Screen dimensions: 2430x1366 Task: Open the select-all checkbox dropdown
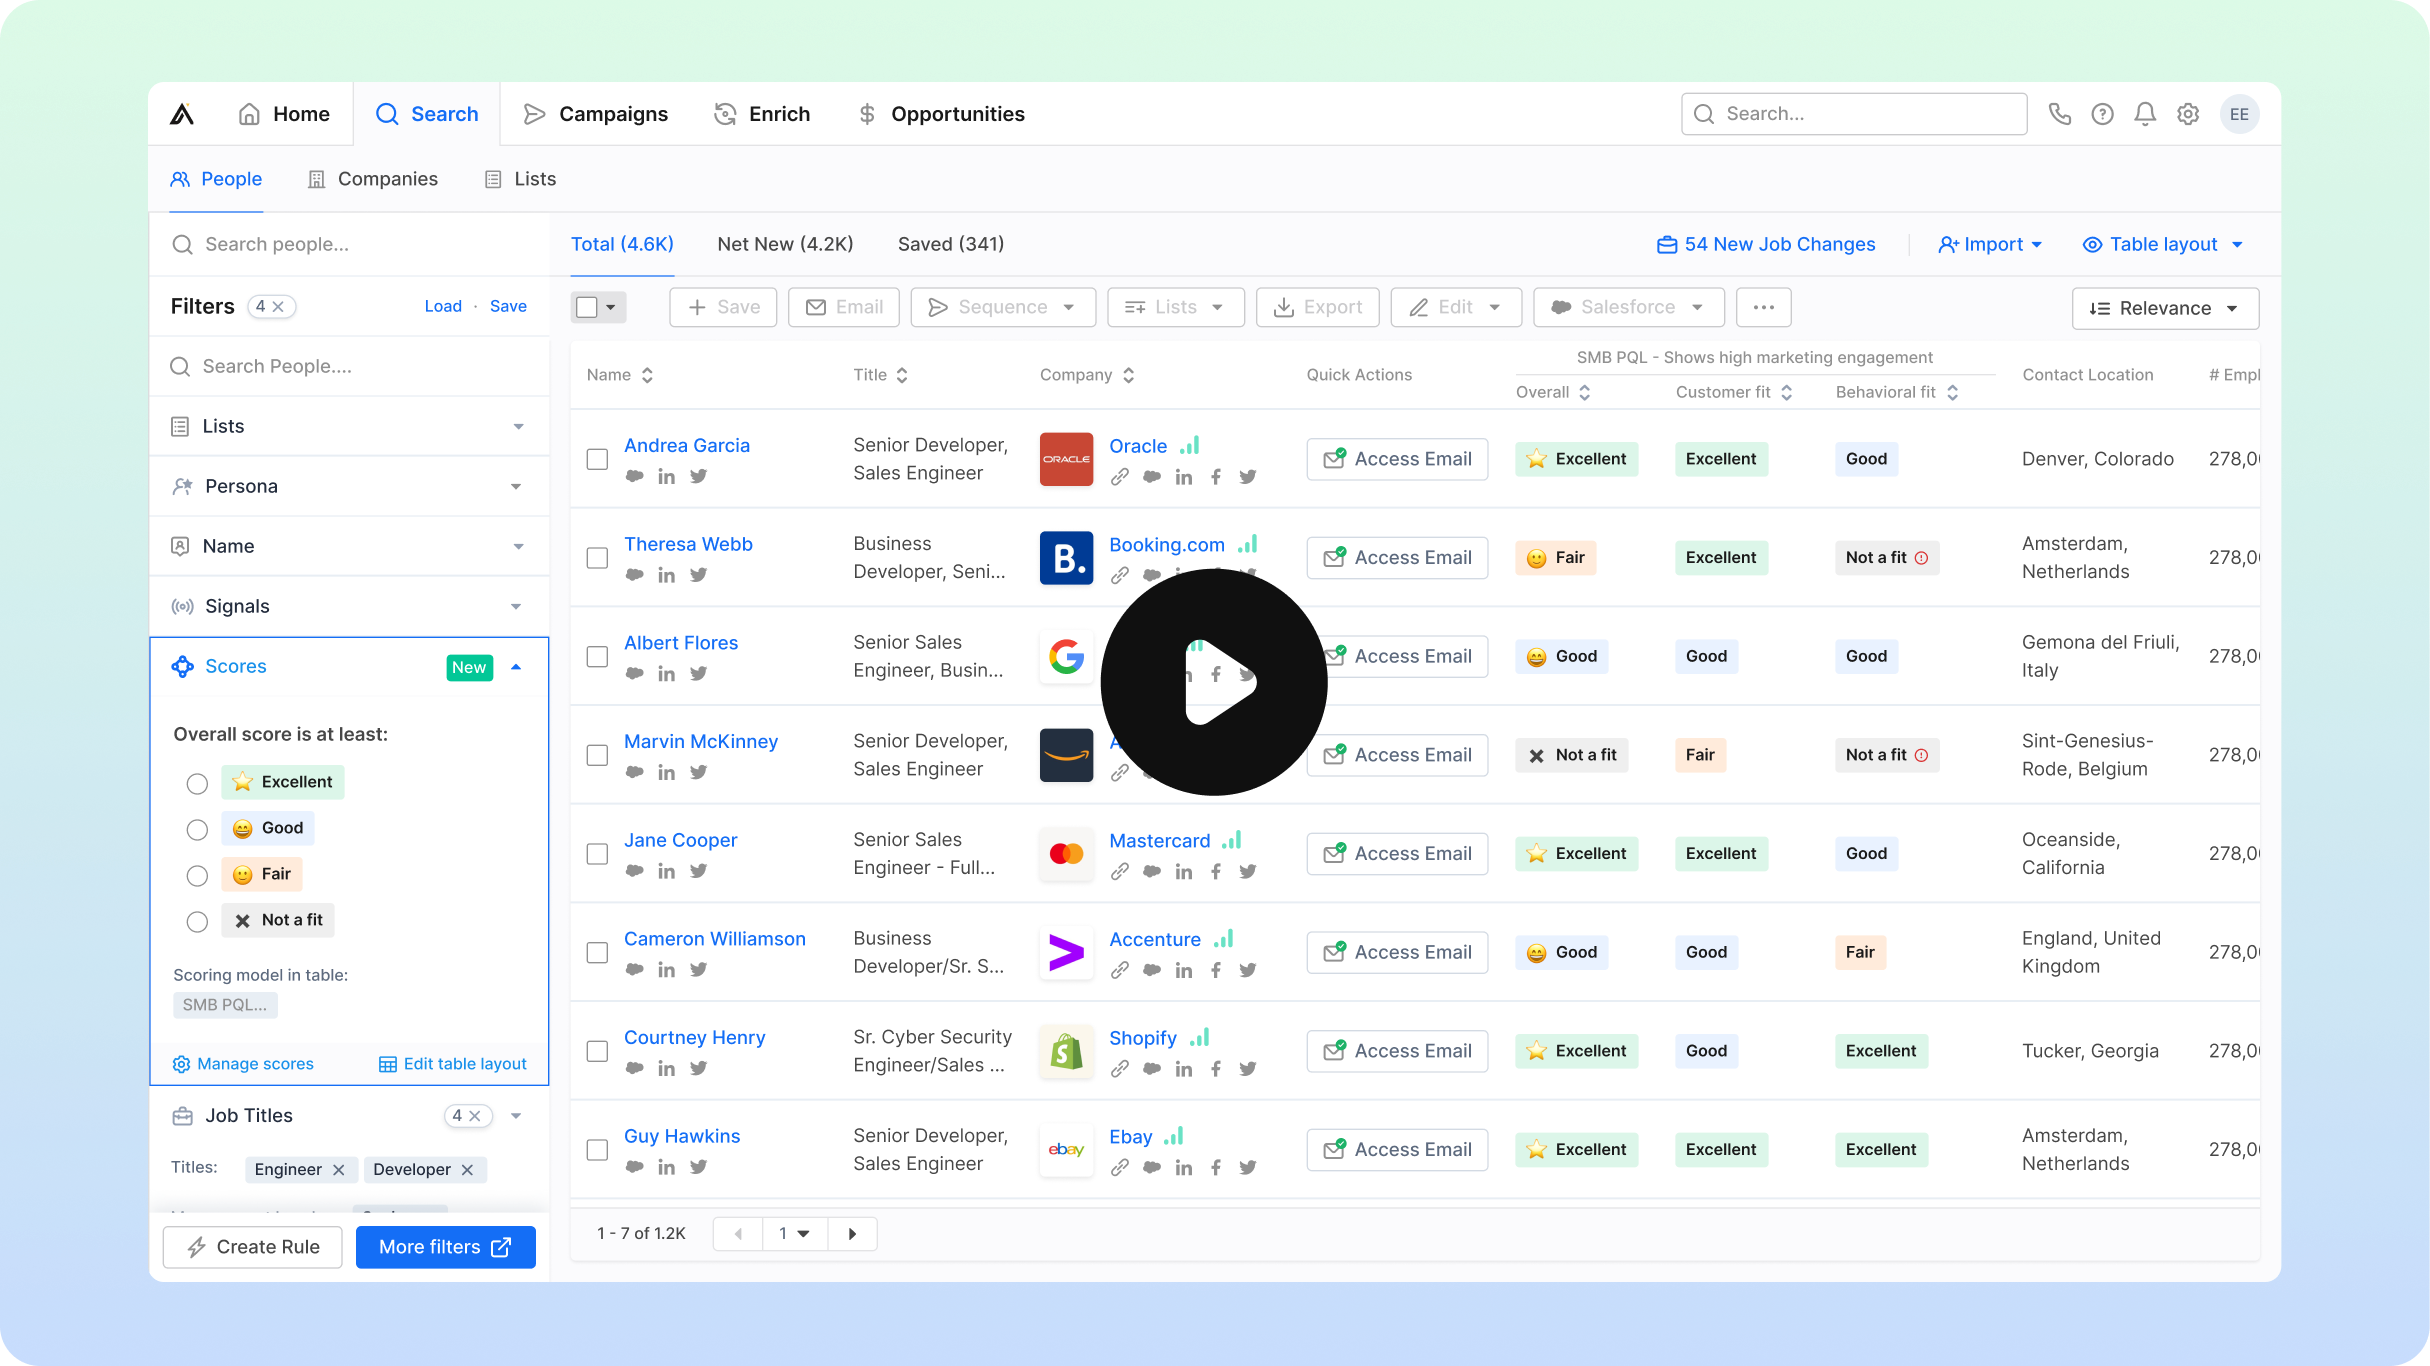(611, 307)
